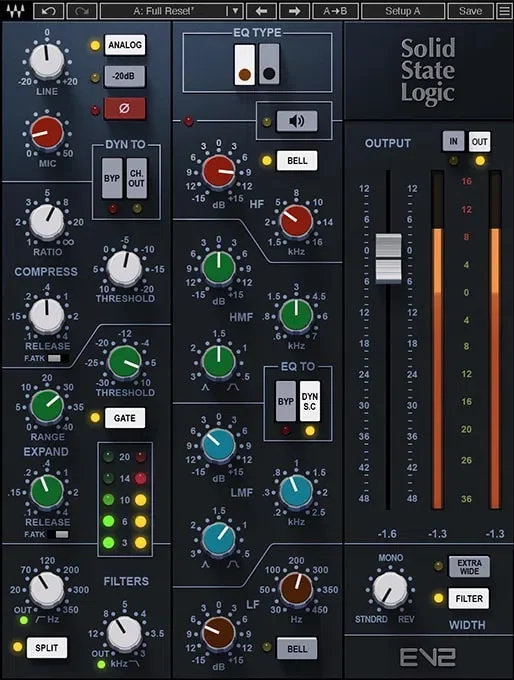Toggle the filters SPLIT button
Image resolution: width=514 pixels, height=680 pixels.
(x=47, y=648)
